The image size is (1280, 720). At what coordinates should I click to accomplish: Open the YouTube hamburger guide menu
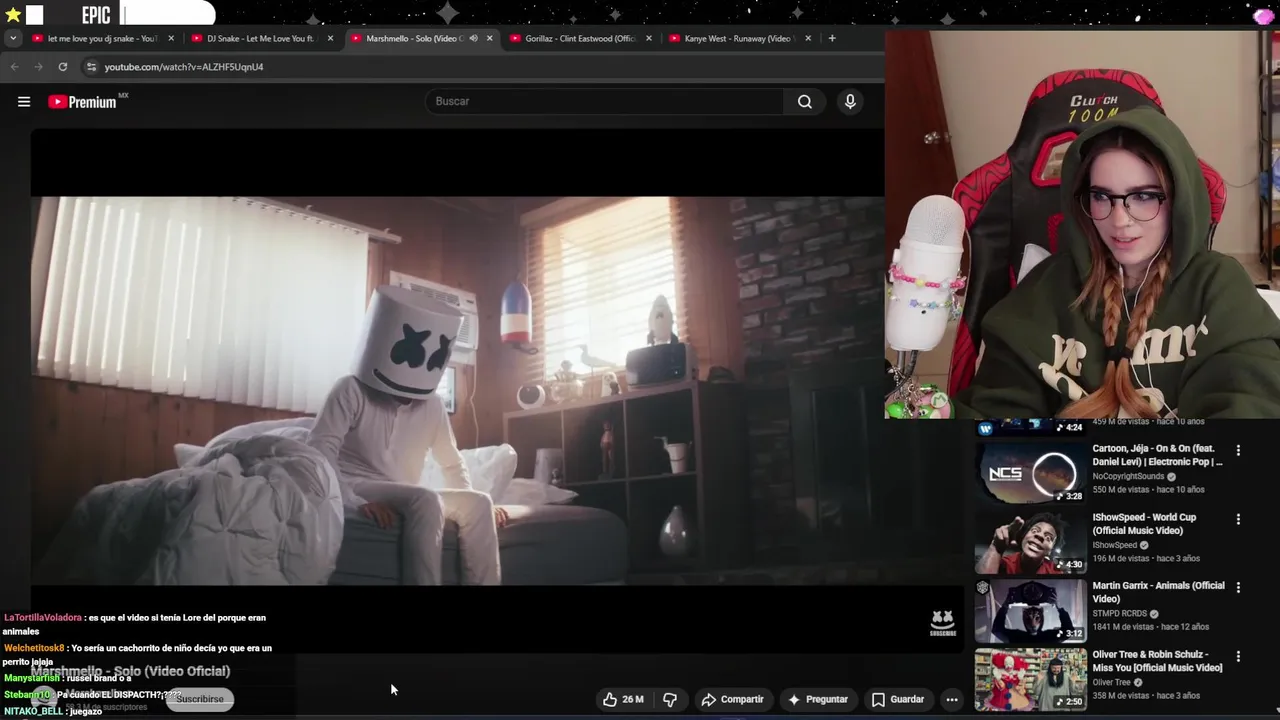tap(24, 101)
